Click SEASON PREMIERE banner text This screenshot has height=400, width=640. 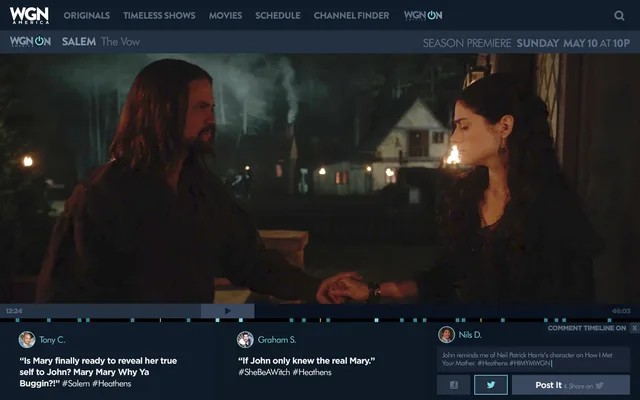[x=467, y=43]
